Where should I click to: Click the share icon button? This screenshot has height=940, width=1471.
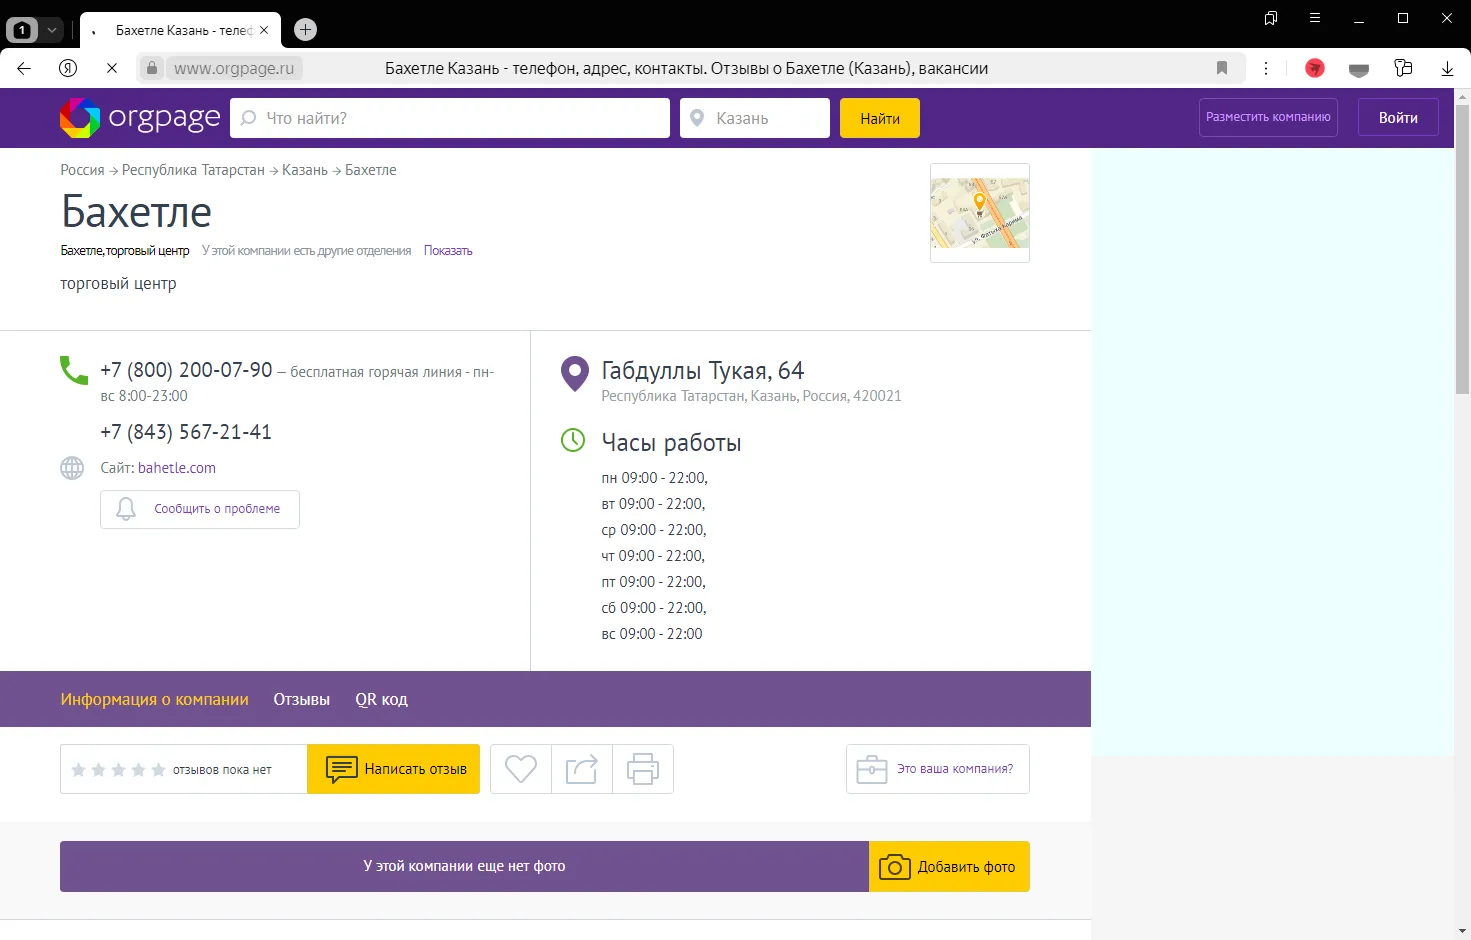pos(582,769)
